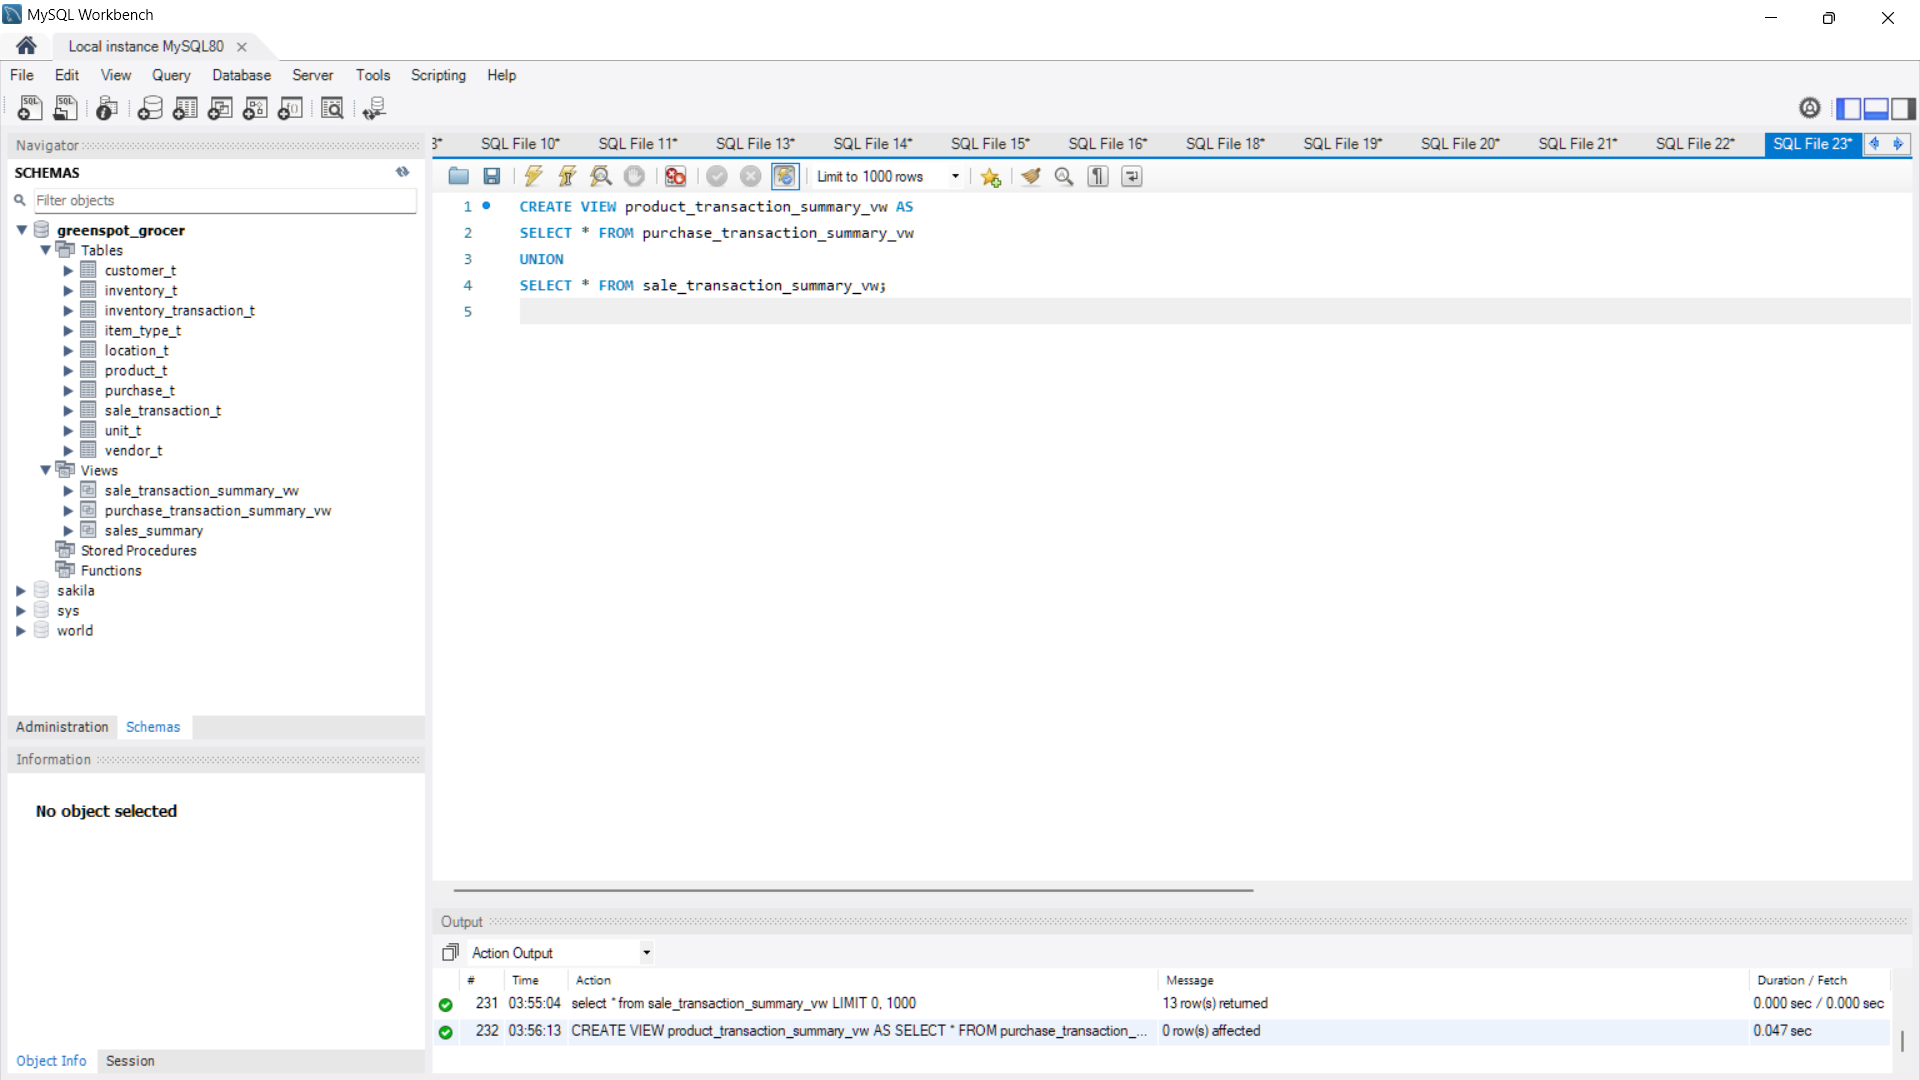The height and width of the screenshot is (1080, 1920).
Task: Open an SQL script file icon in main toolbar
Action: click(x=65, y=108)
